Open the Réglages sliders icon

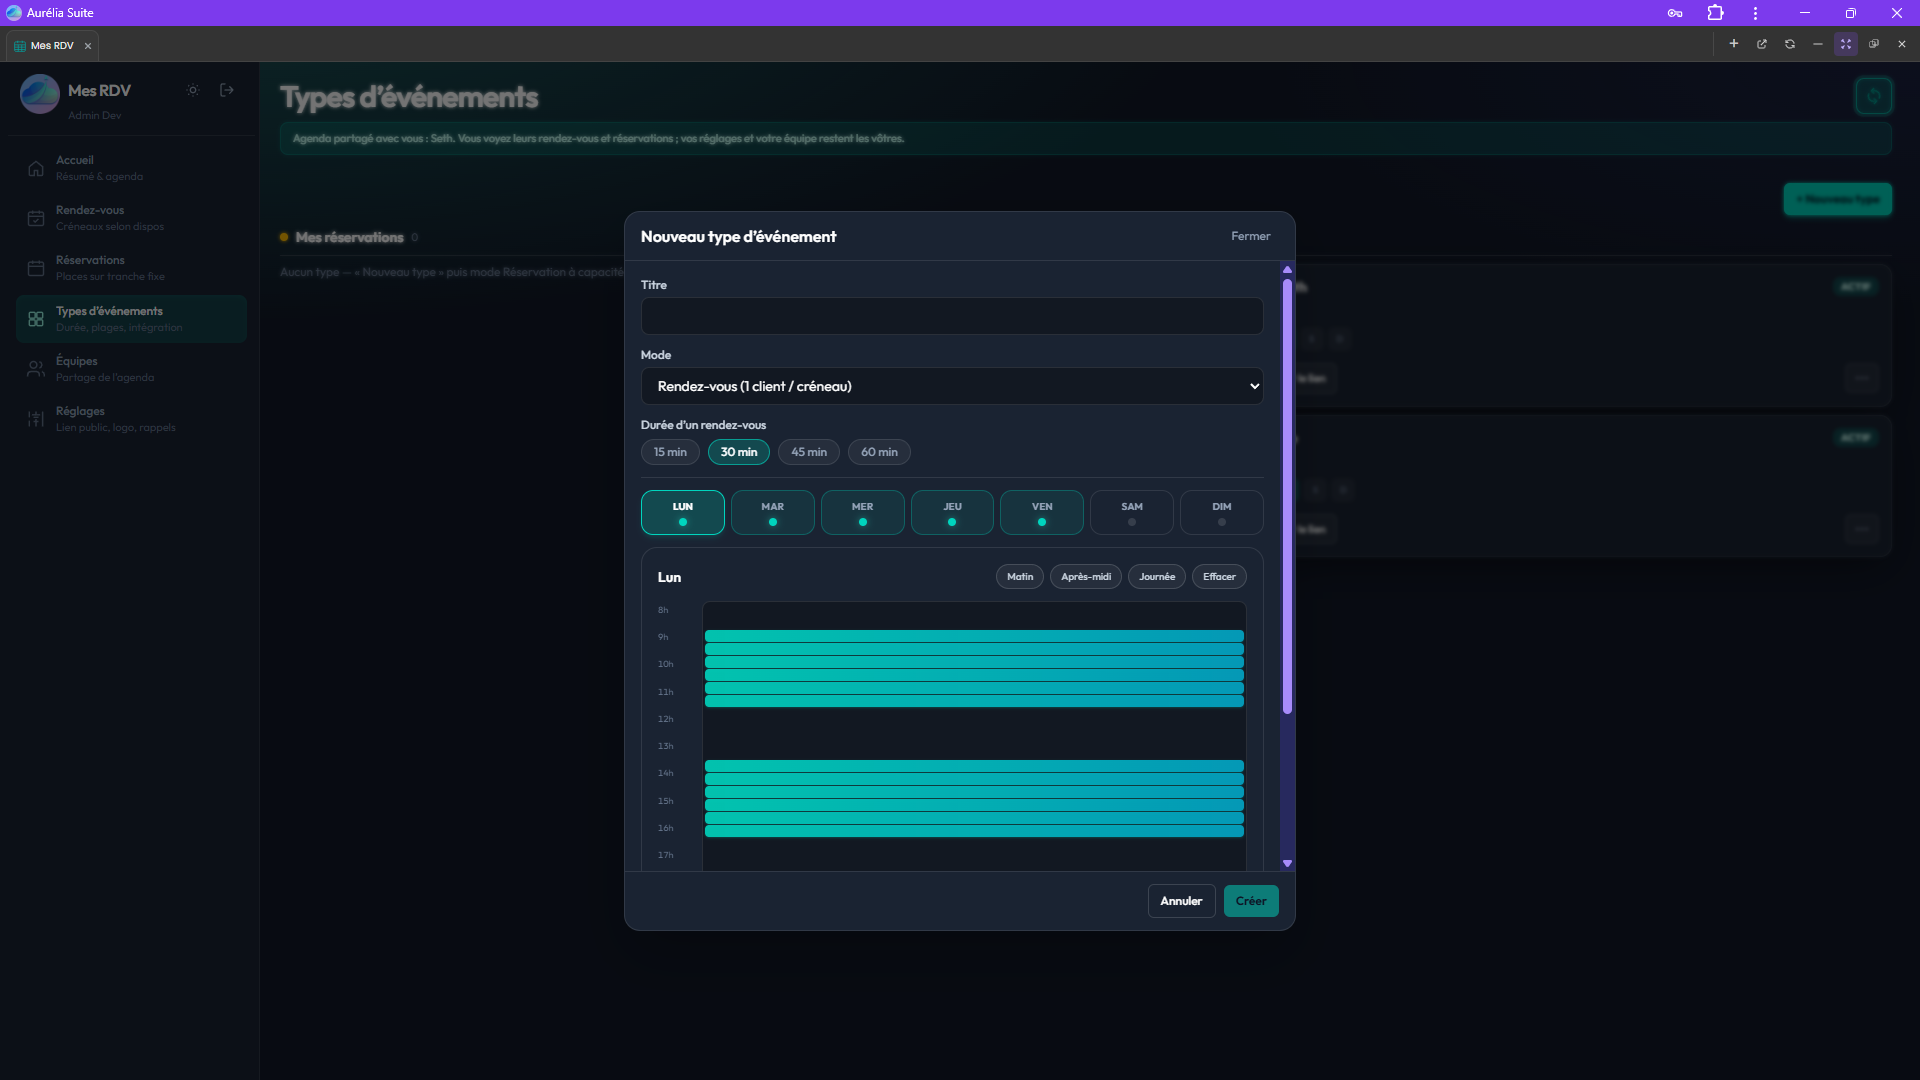click(36, 419)
